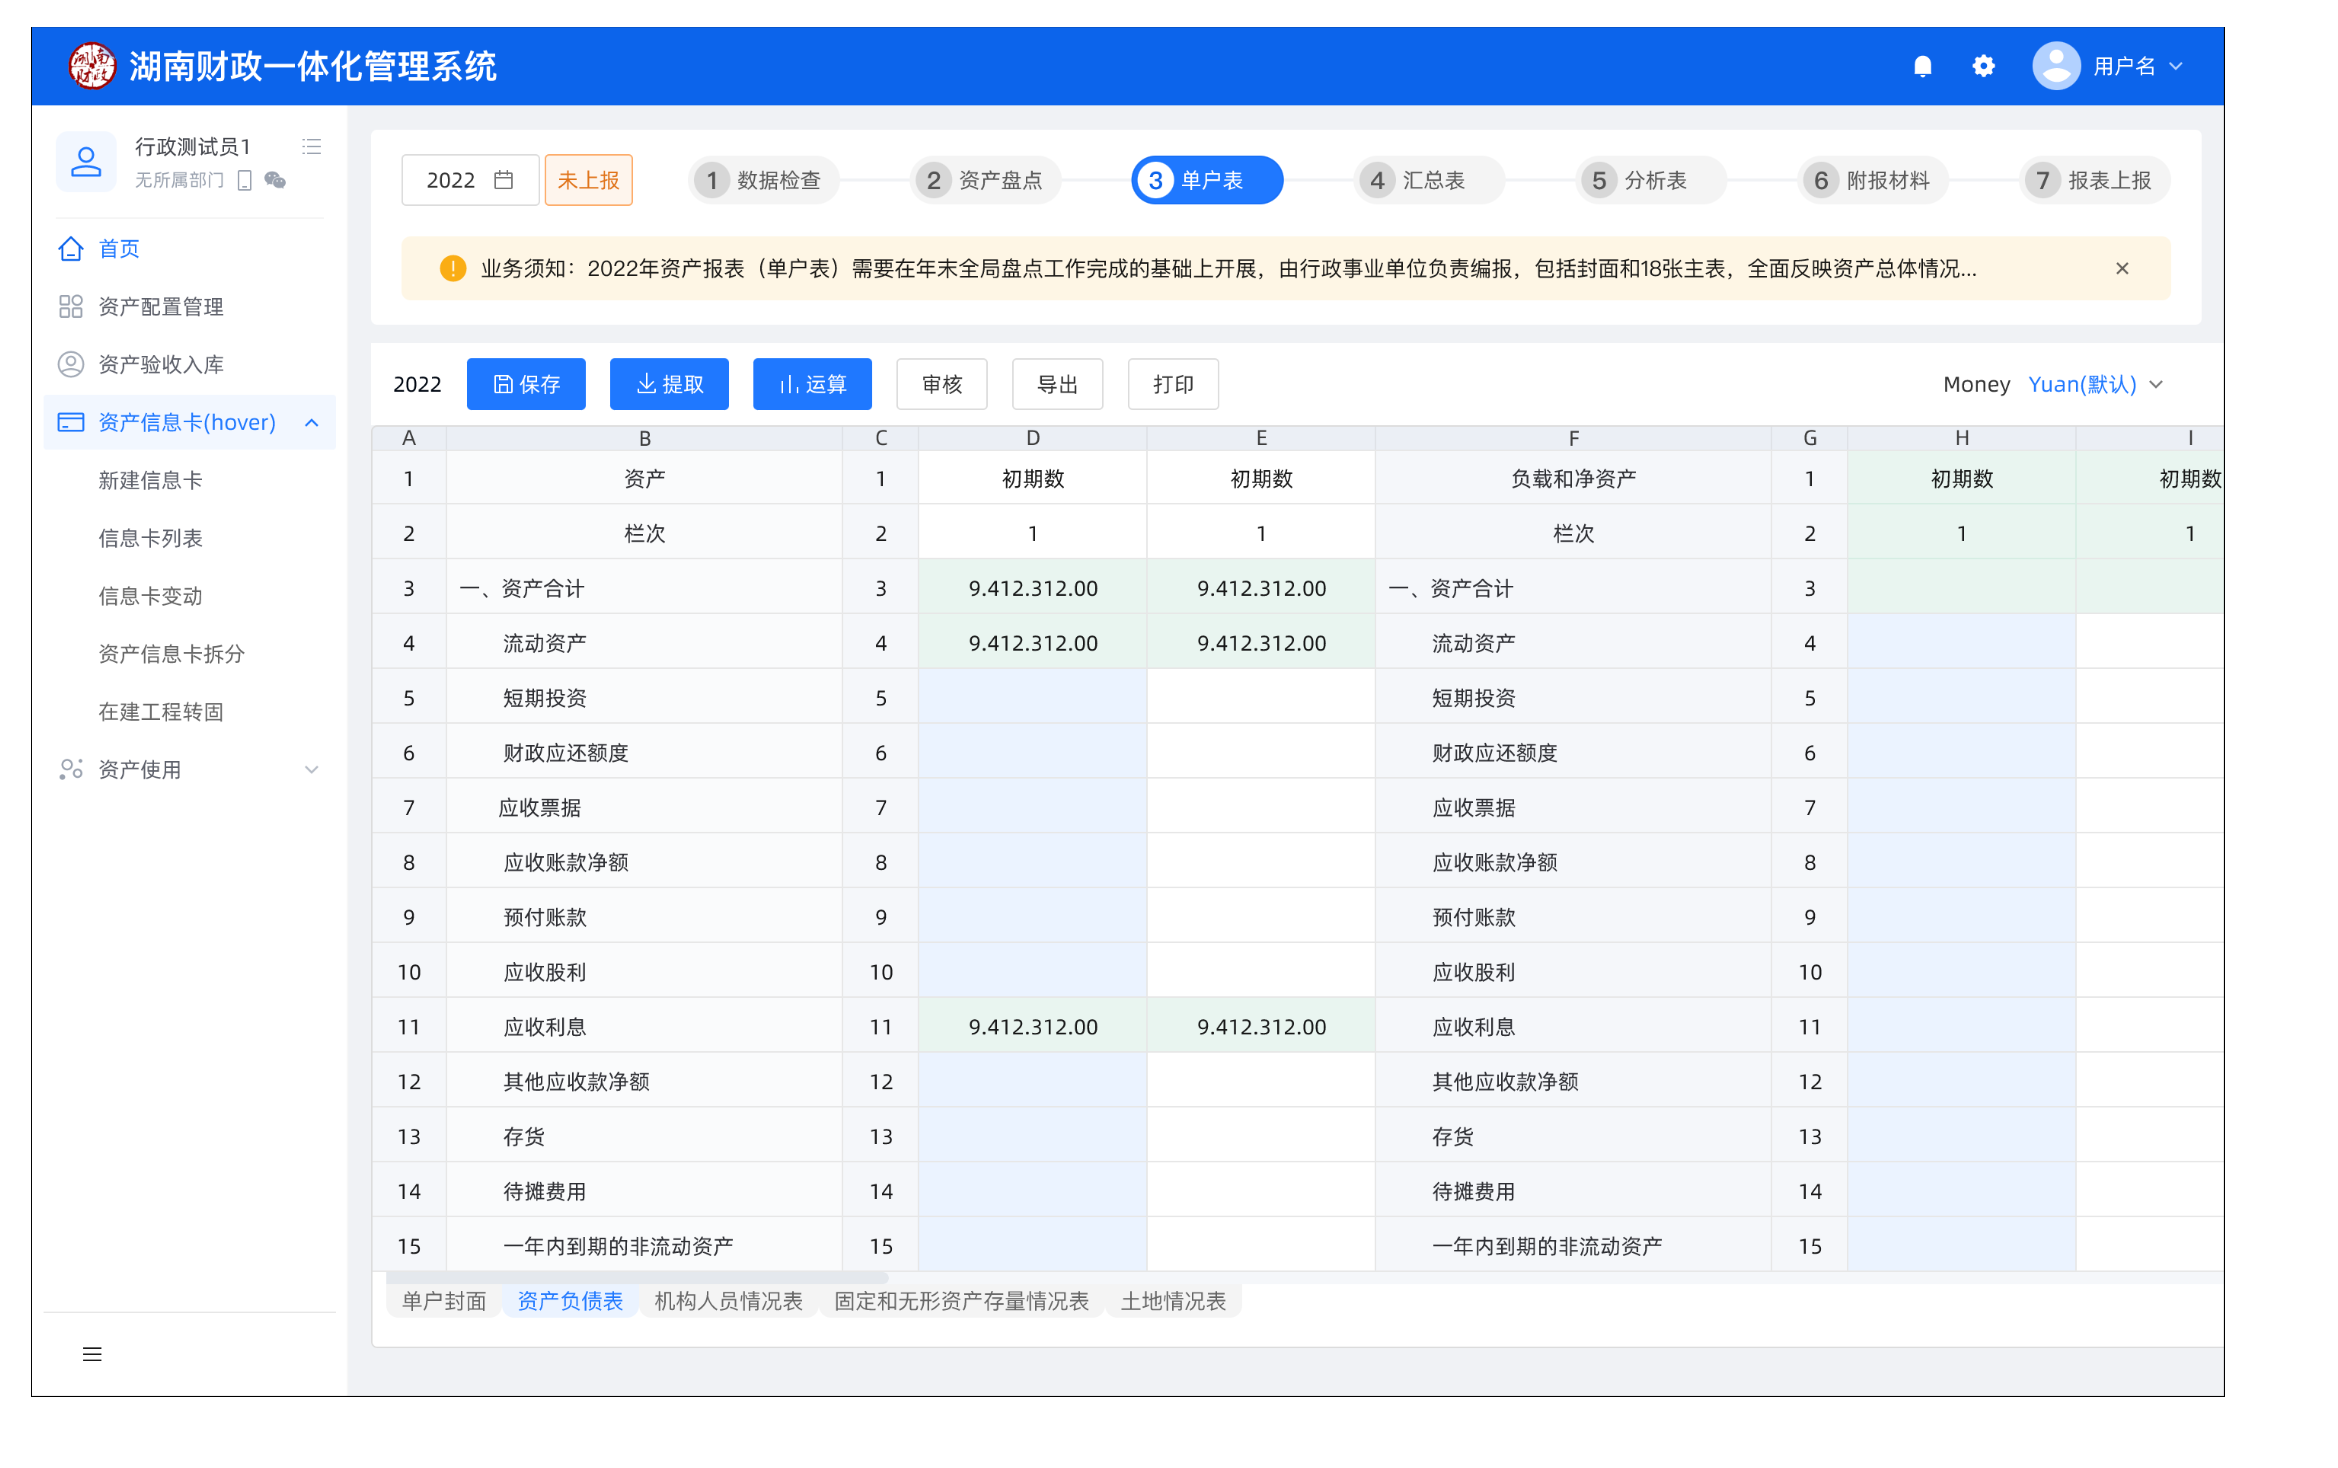
Task: Click the list icon beside 行政测试员1
Action: point(311,147)
